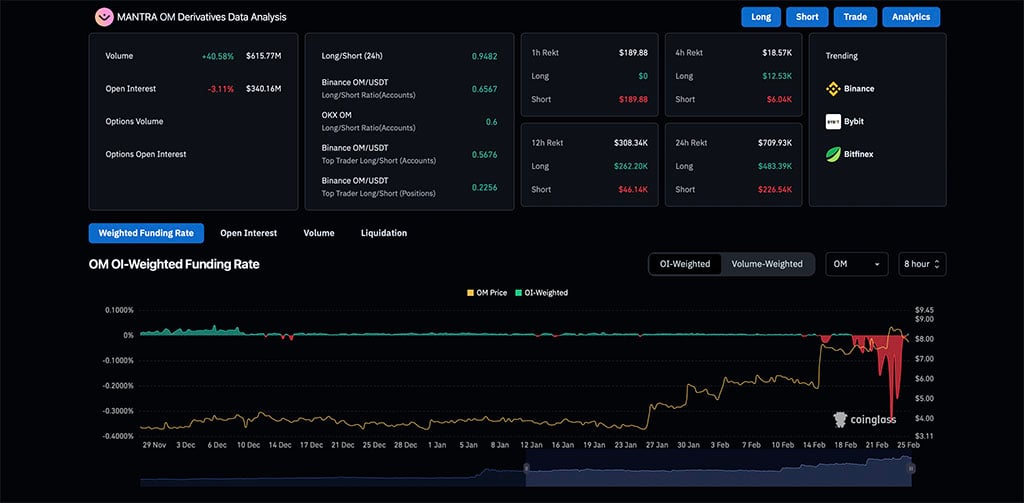Select the Weighted Funding Rate tab
The height and width of the screenshot is (503, 1024).
pos(146,233)
